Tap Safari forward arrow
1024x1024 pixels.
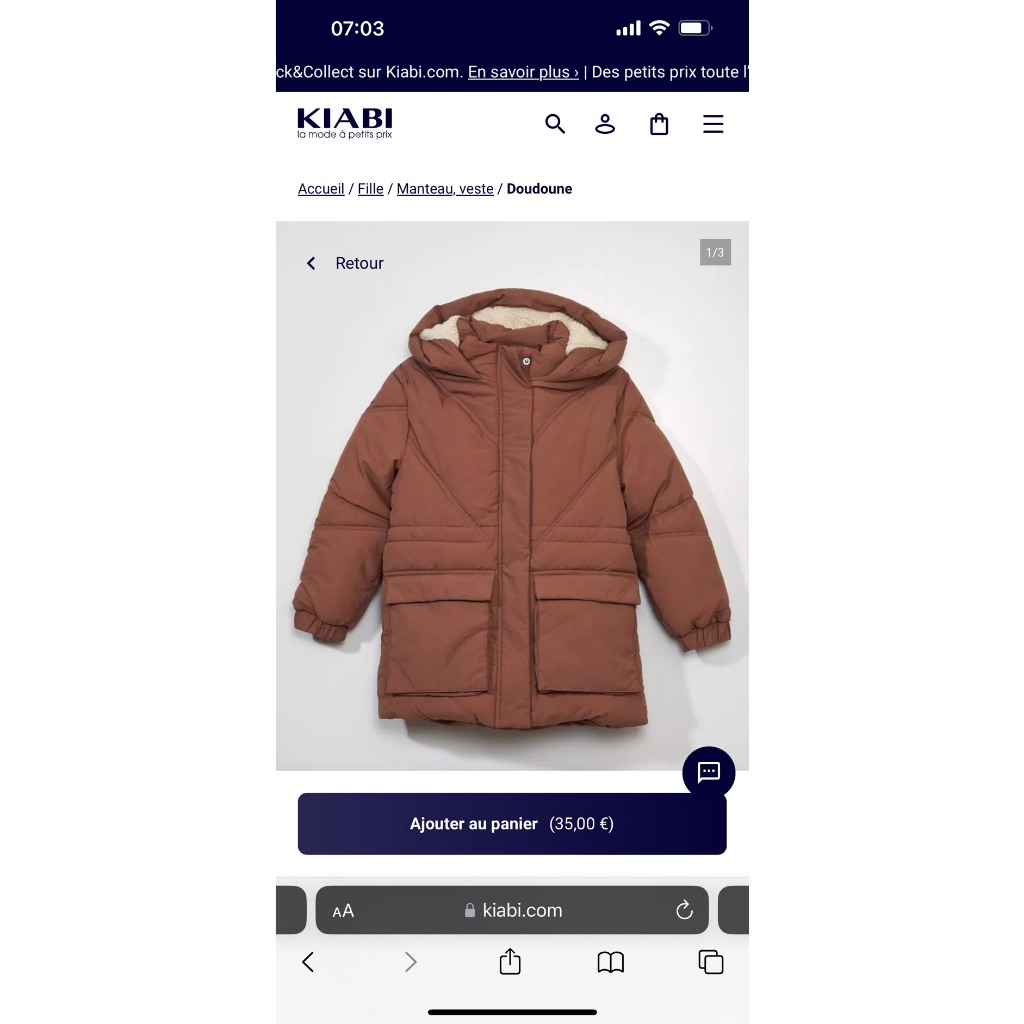pos(410,962)
